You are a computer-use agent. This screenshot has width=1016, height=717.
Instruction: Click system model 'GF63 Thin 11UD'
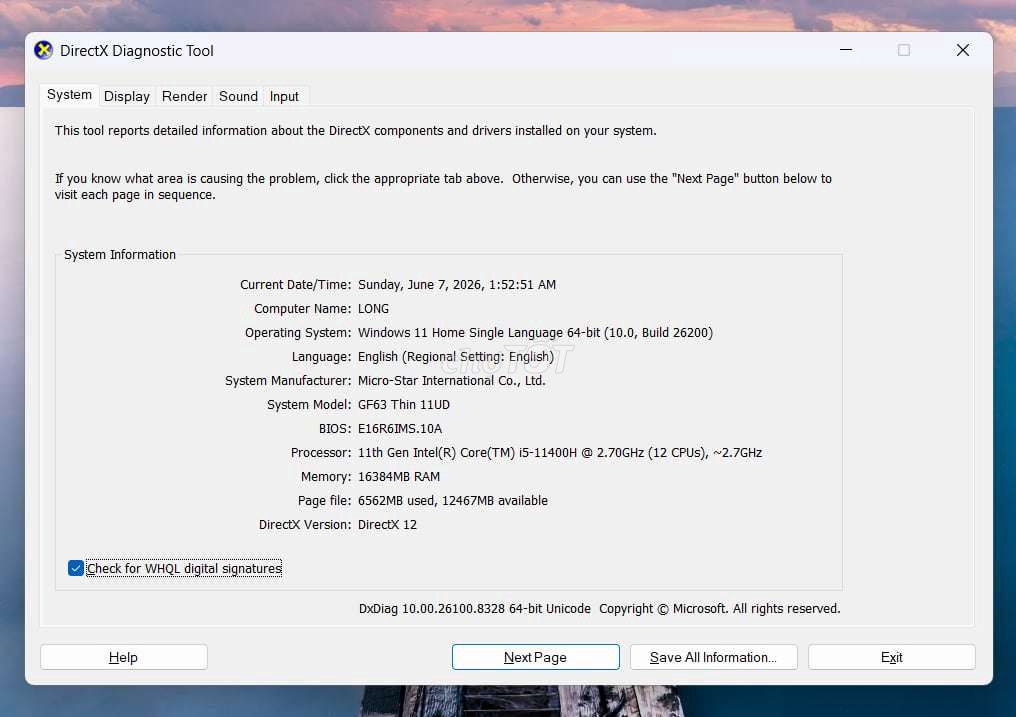click(x=404, y=405)
